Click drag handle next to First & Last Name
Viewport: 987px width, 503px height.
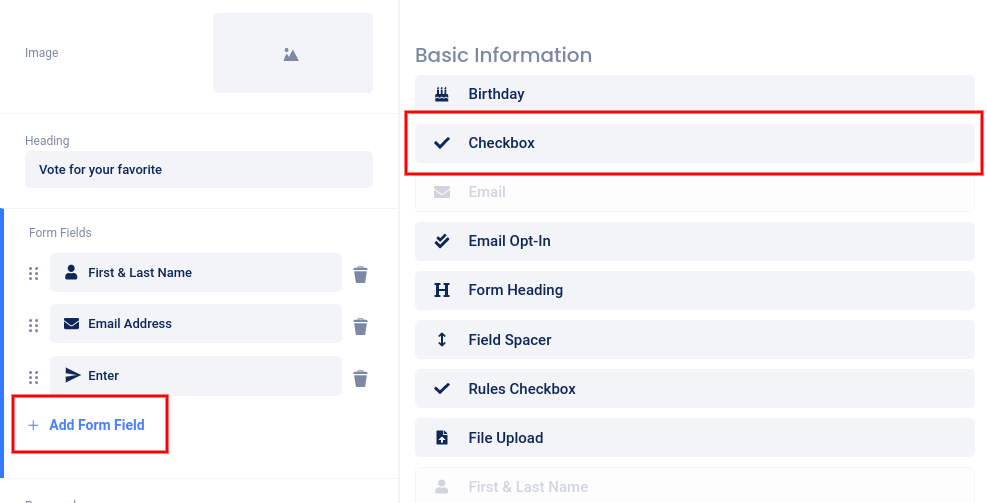33,273
